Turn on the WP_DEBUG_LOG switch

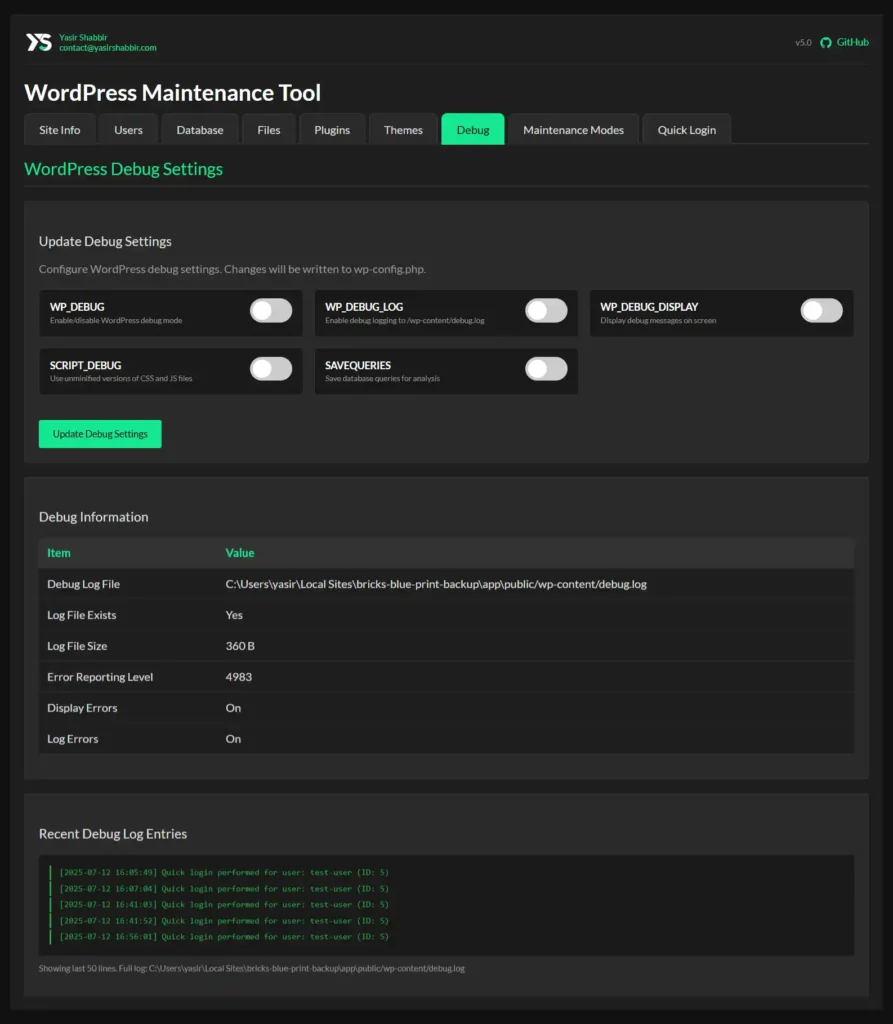pyautogui.click(x=546, y=311)
